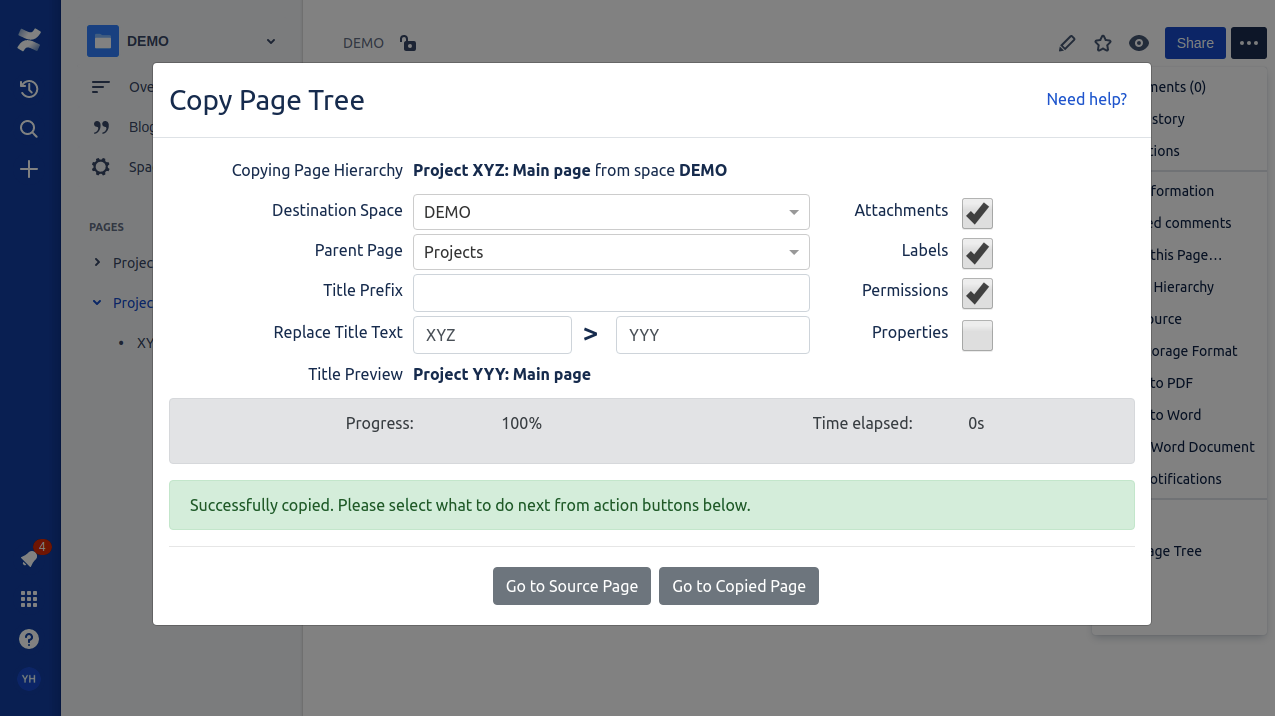Screen dimensions: 1275x716
Task: Click the Share button
Action: 1195,43
